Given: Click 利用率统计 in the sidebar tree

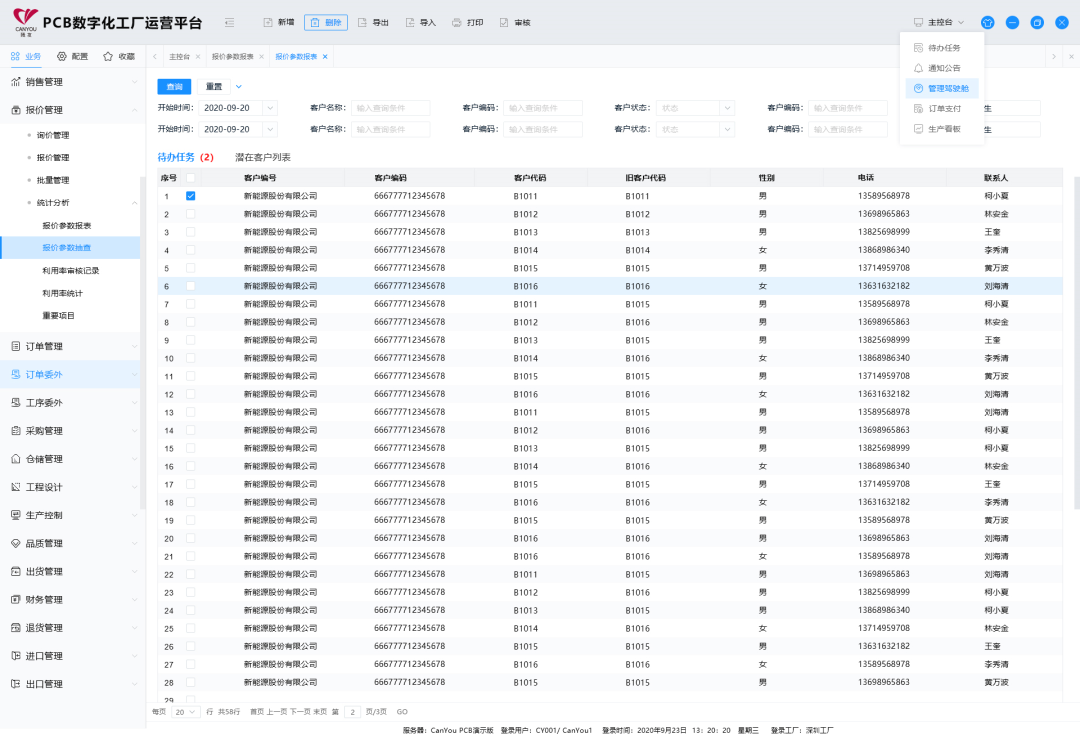Looking at the screenshot, I should [62, 293].
